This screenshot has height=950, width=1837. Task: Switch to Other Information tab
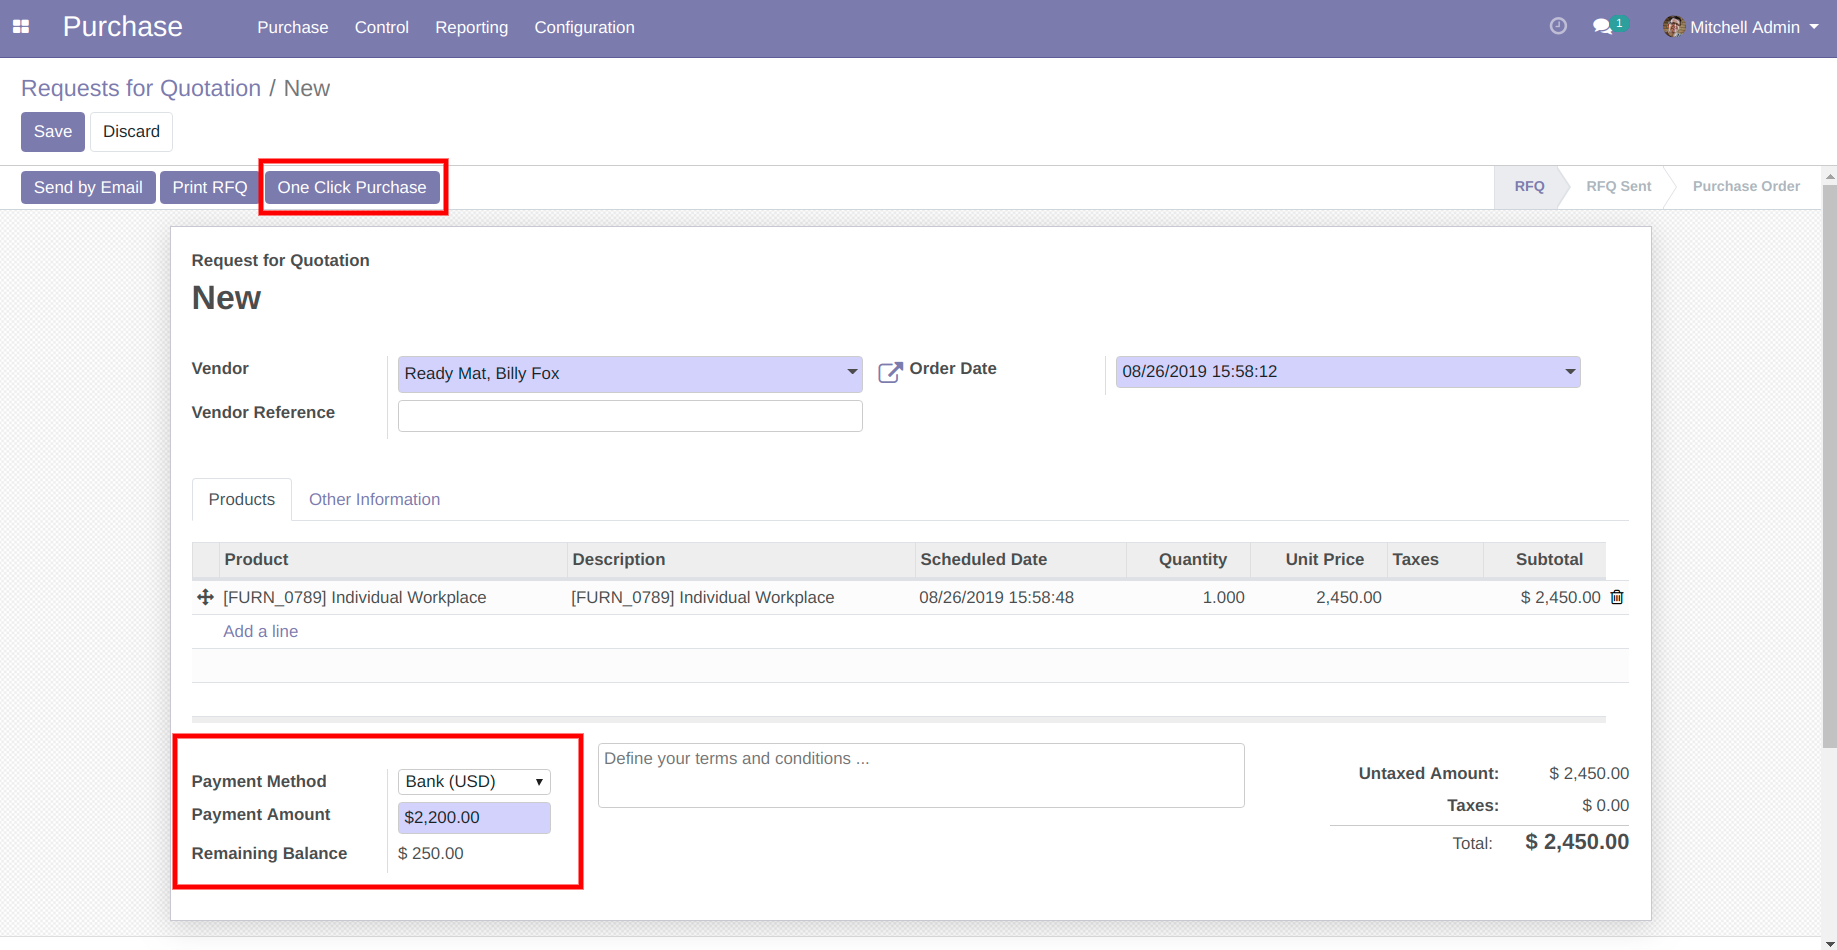point(374,499)
